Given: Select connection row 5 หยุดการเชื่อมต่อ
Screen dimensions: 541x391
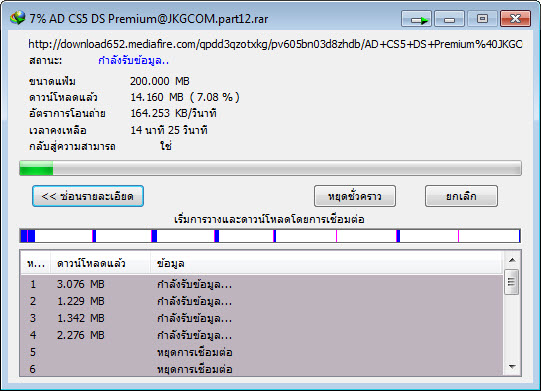Looking at the screenshot, I should coord(261,352).
